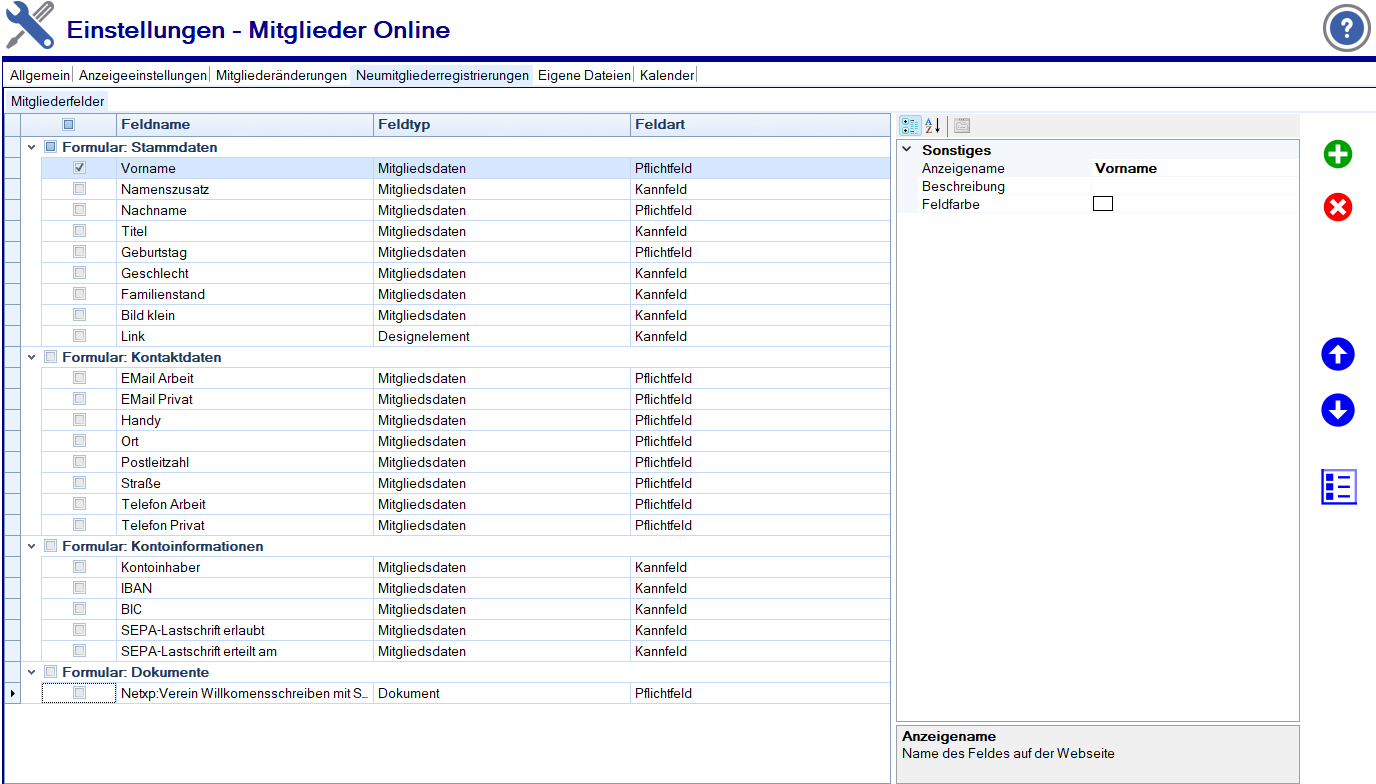This screenshot has height=784, width=1376.
Task: Move field down with blue arrow icon
Action: pos(1338,410)
